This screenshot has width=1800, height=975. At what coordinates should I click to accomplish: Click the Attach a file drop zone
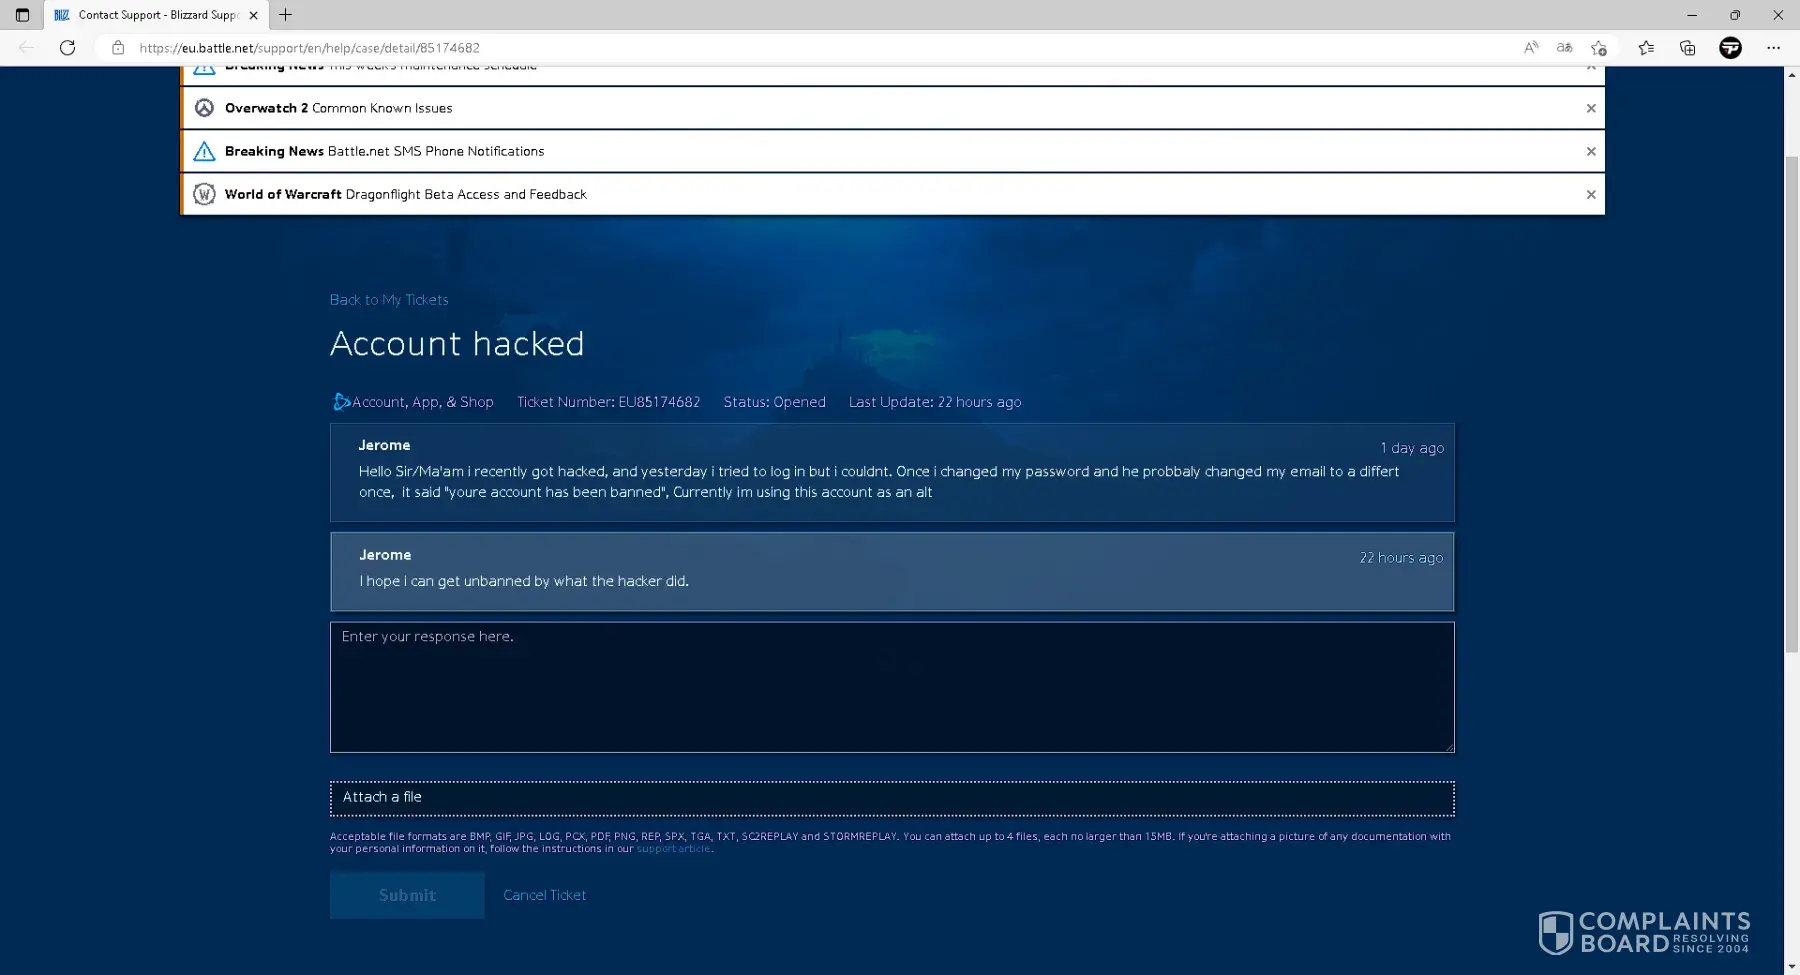click(x=892, y=798)
